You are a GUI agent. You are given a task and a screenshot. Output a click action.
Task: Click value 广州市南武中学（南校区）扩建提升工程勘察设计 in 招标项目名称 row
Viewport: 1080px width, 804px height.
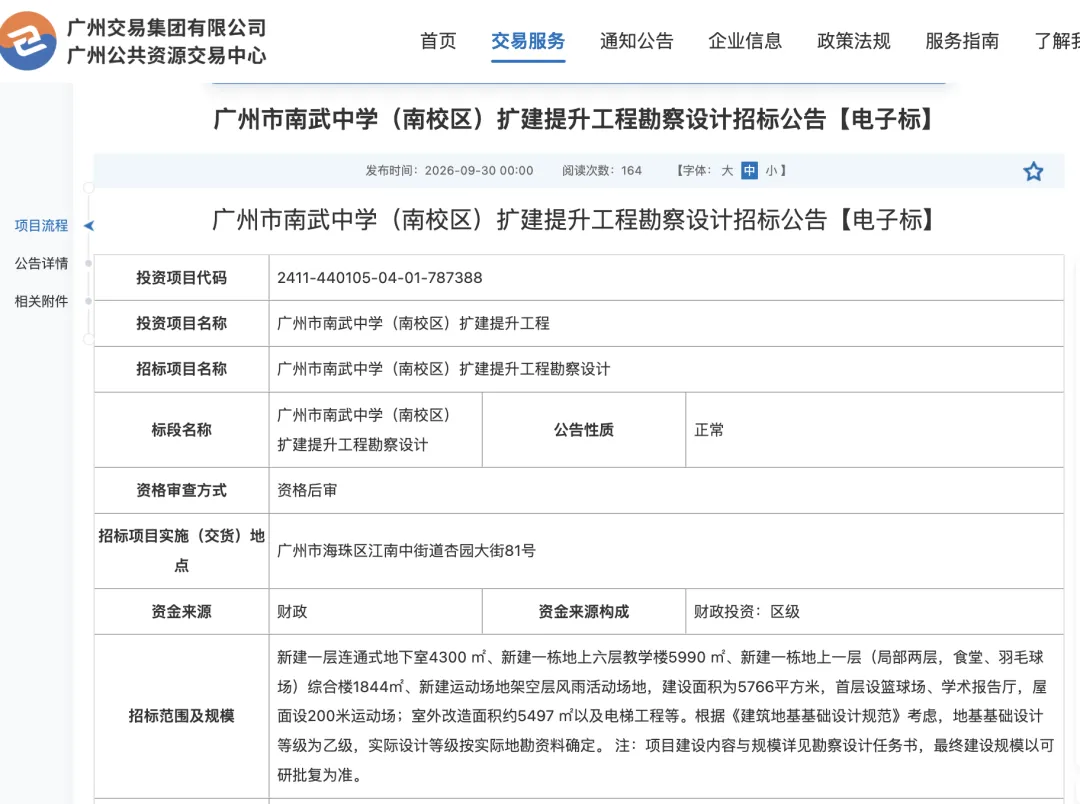click(444, 369)
